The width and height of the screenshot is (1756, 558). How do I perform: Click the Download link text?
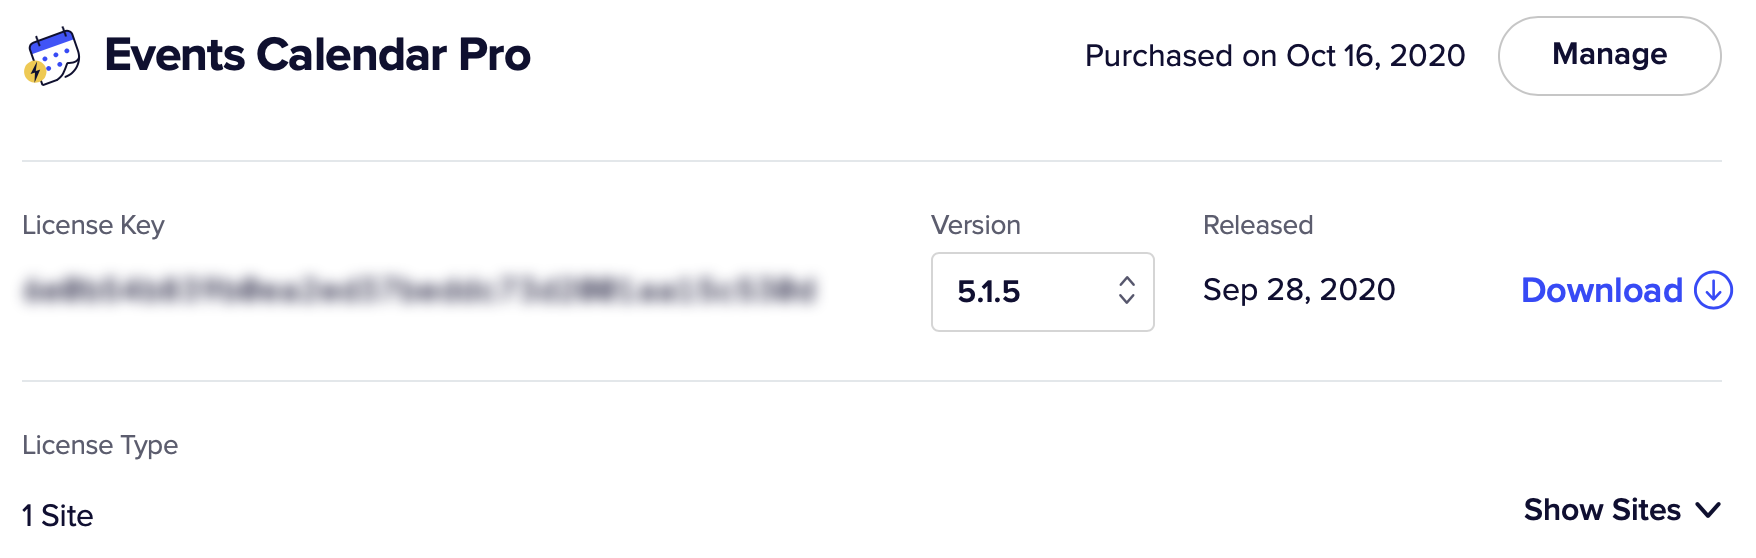click(1602, 290)
